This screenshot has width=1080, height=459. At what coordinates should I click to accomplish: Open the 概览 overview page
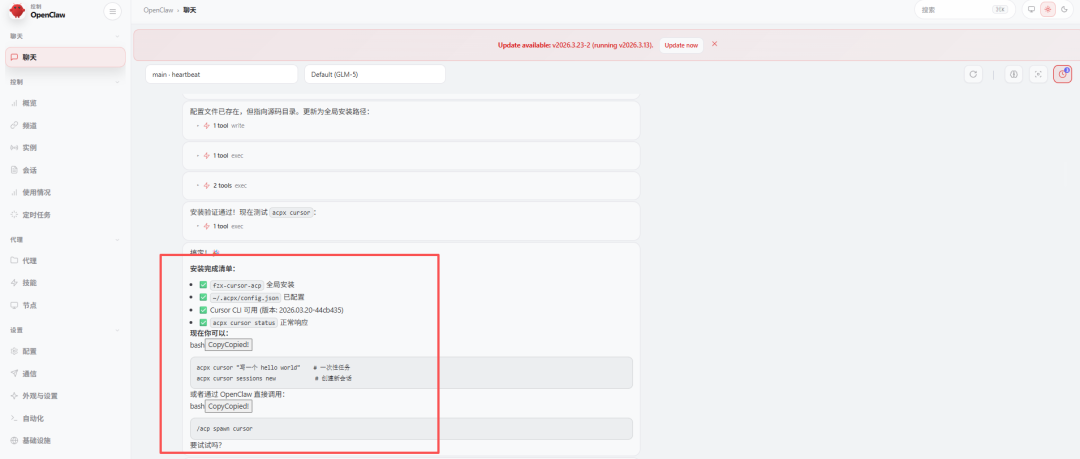pos(65,103)
